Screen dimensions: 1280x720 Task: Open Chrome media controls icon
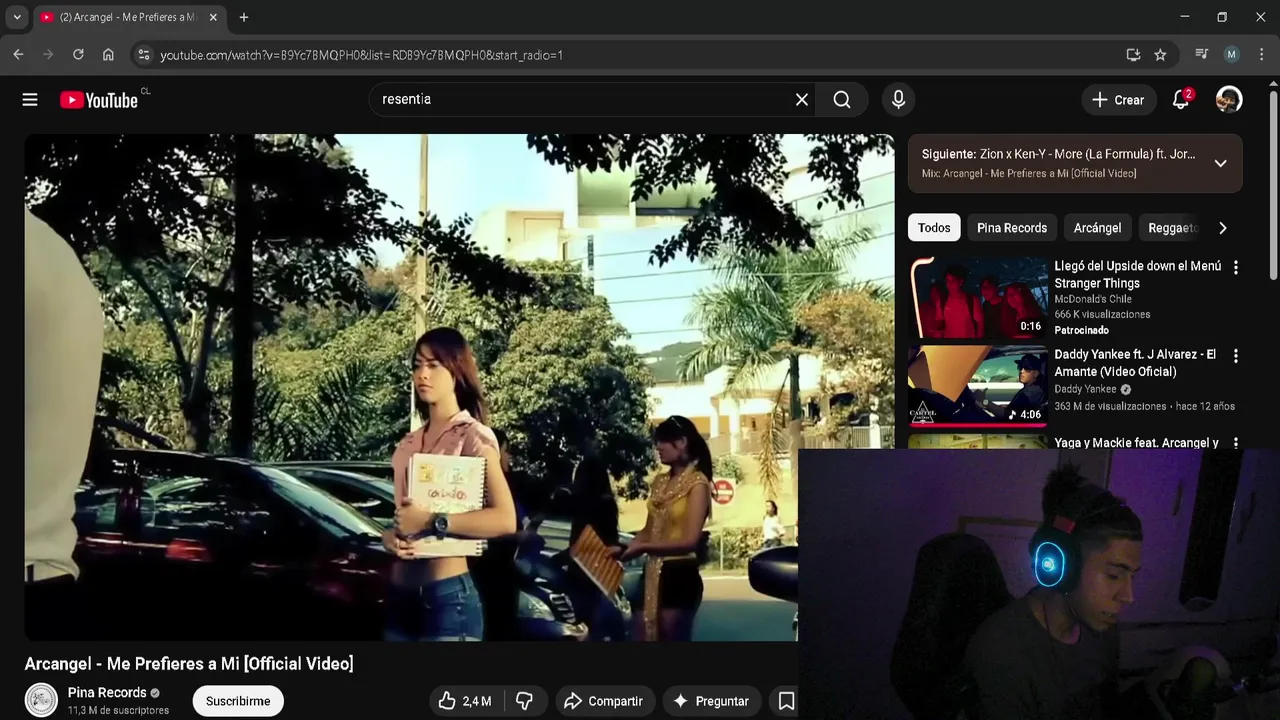pos(1202,55)
